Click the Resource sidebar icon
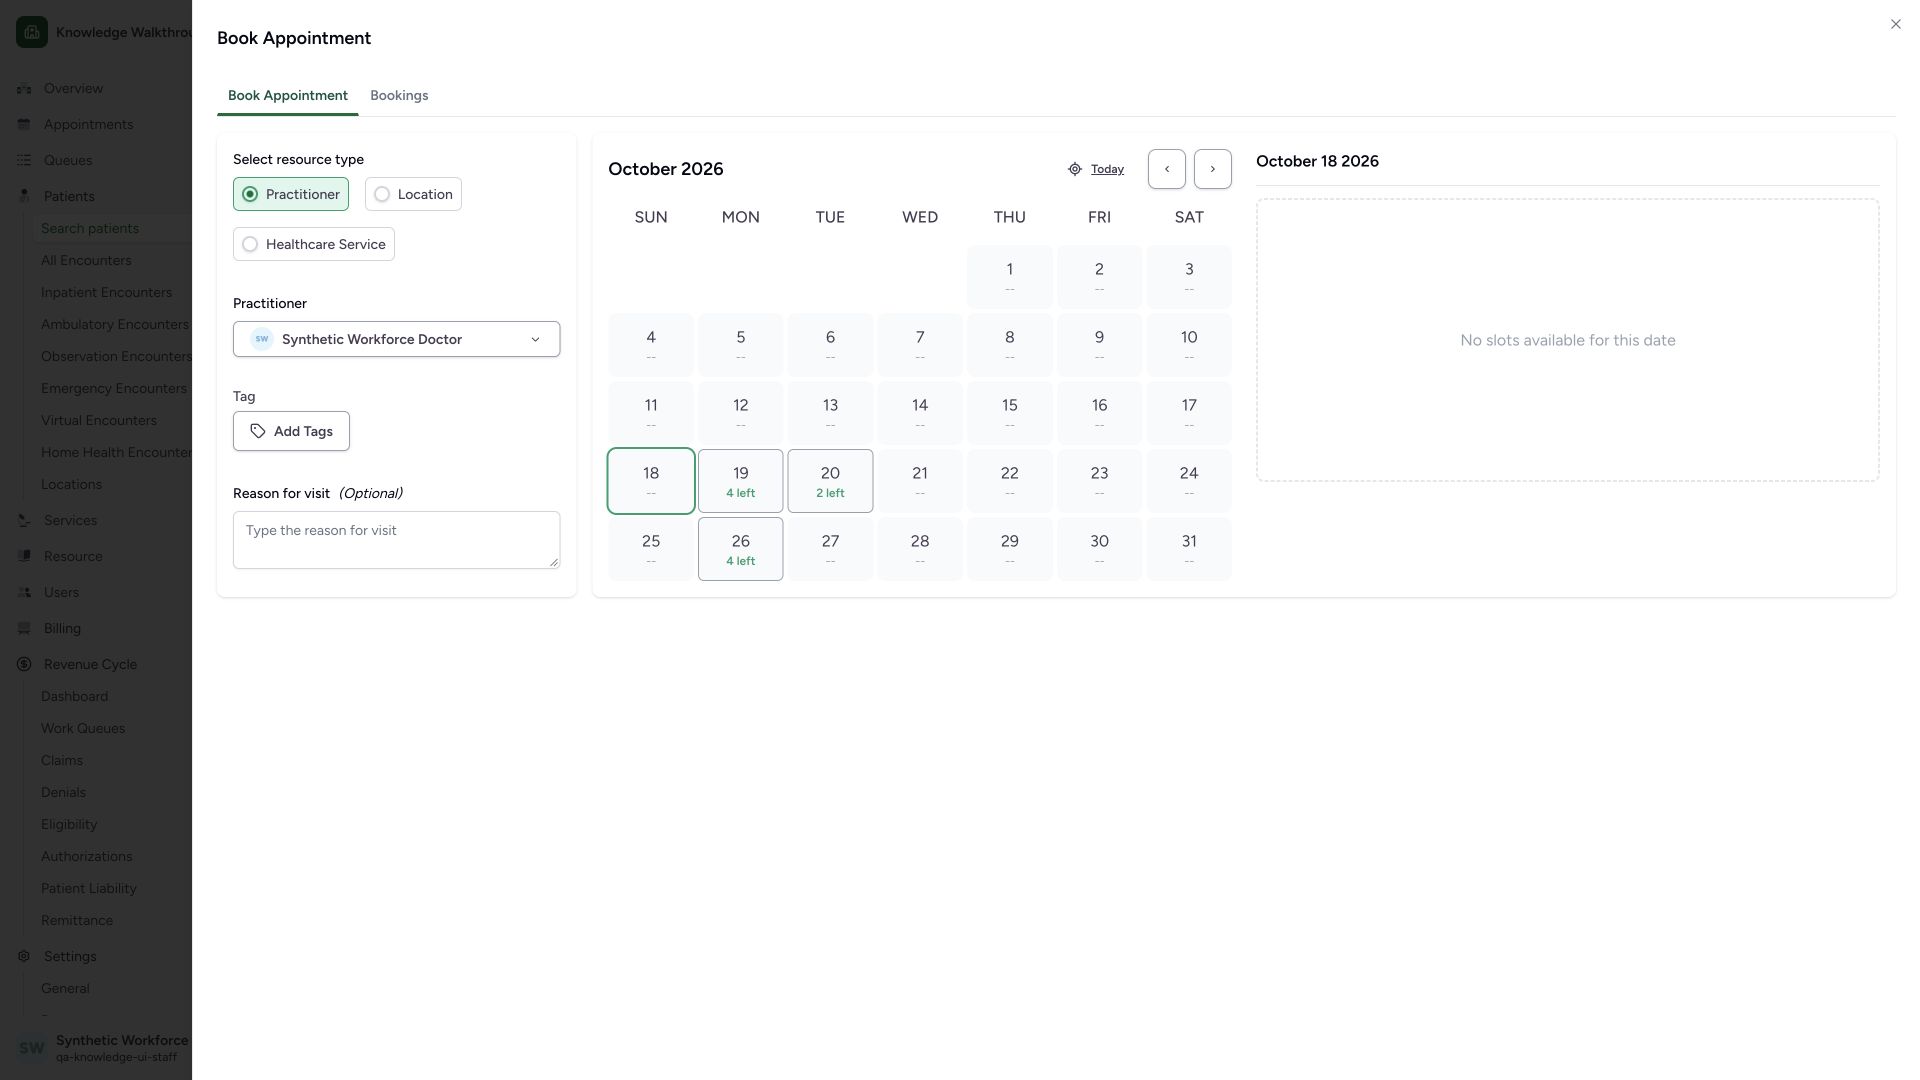This screenshot has height=1080, width=1920. click(x=24, y=556)
